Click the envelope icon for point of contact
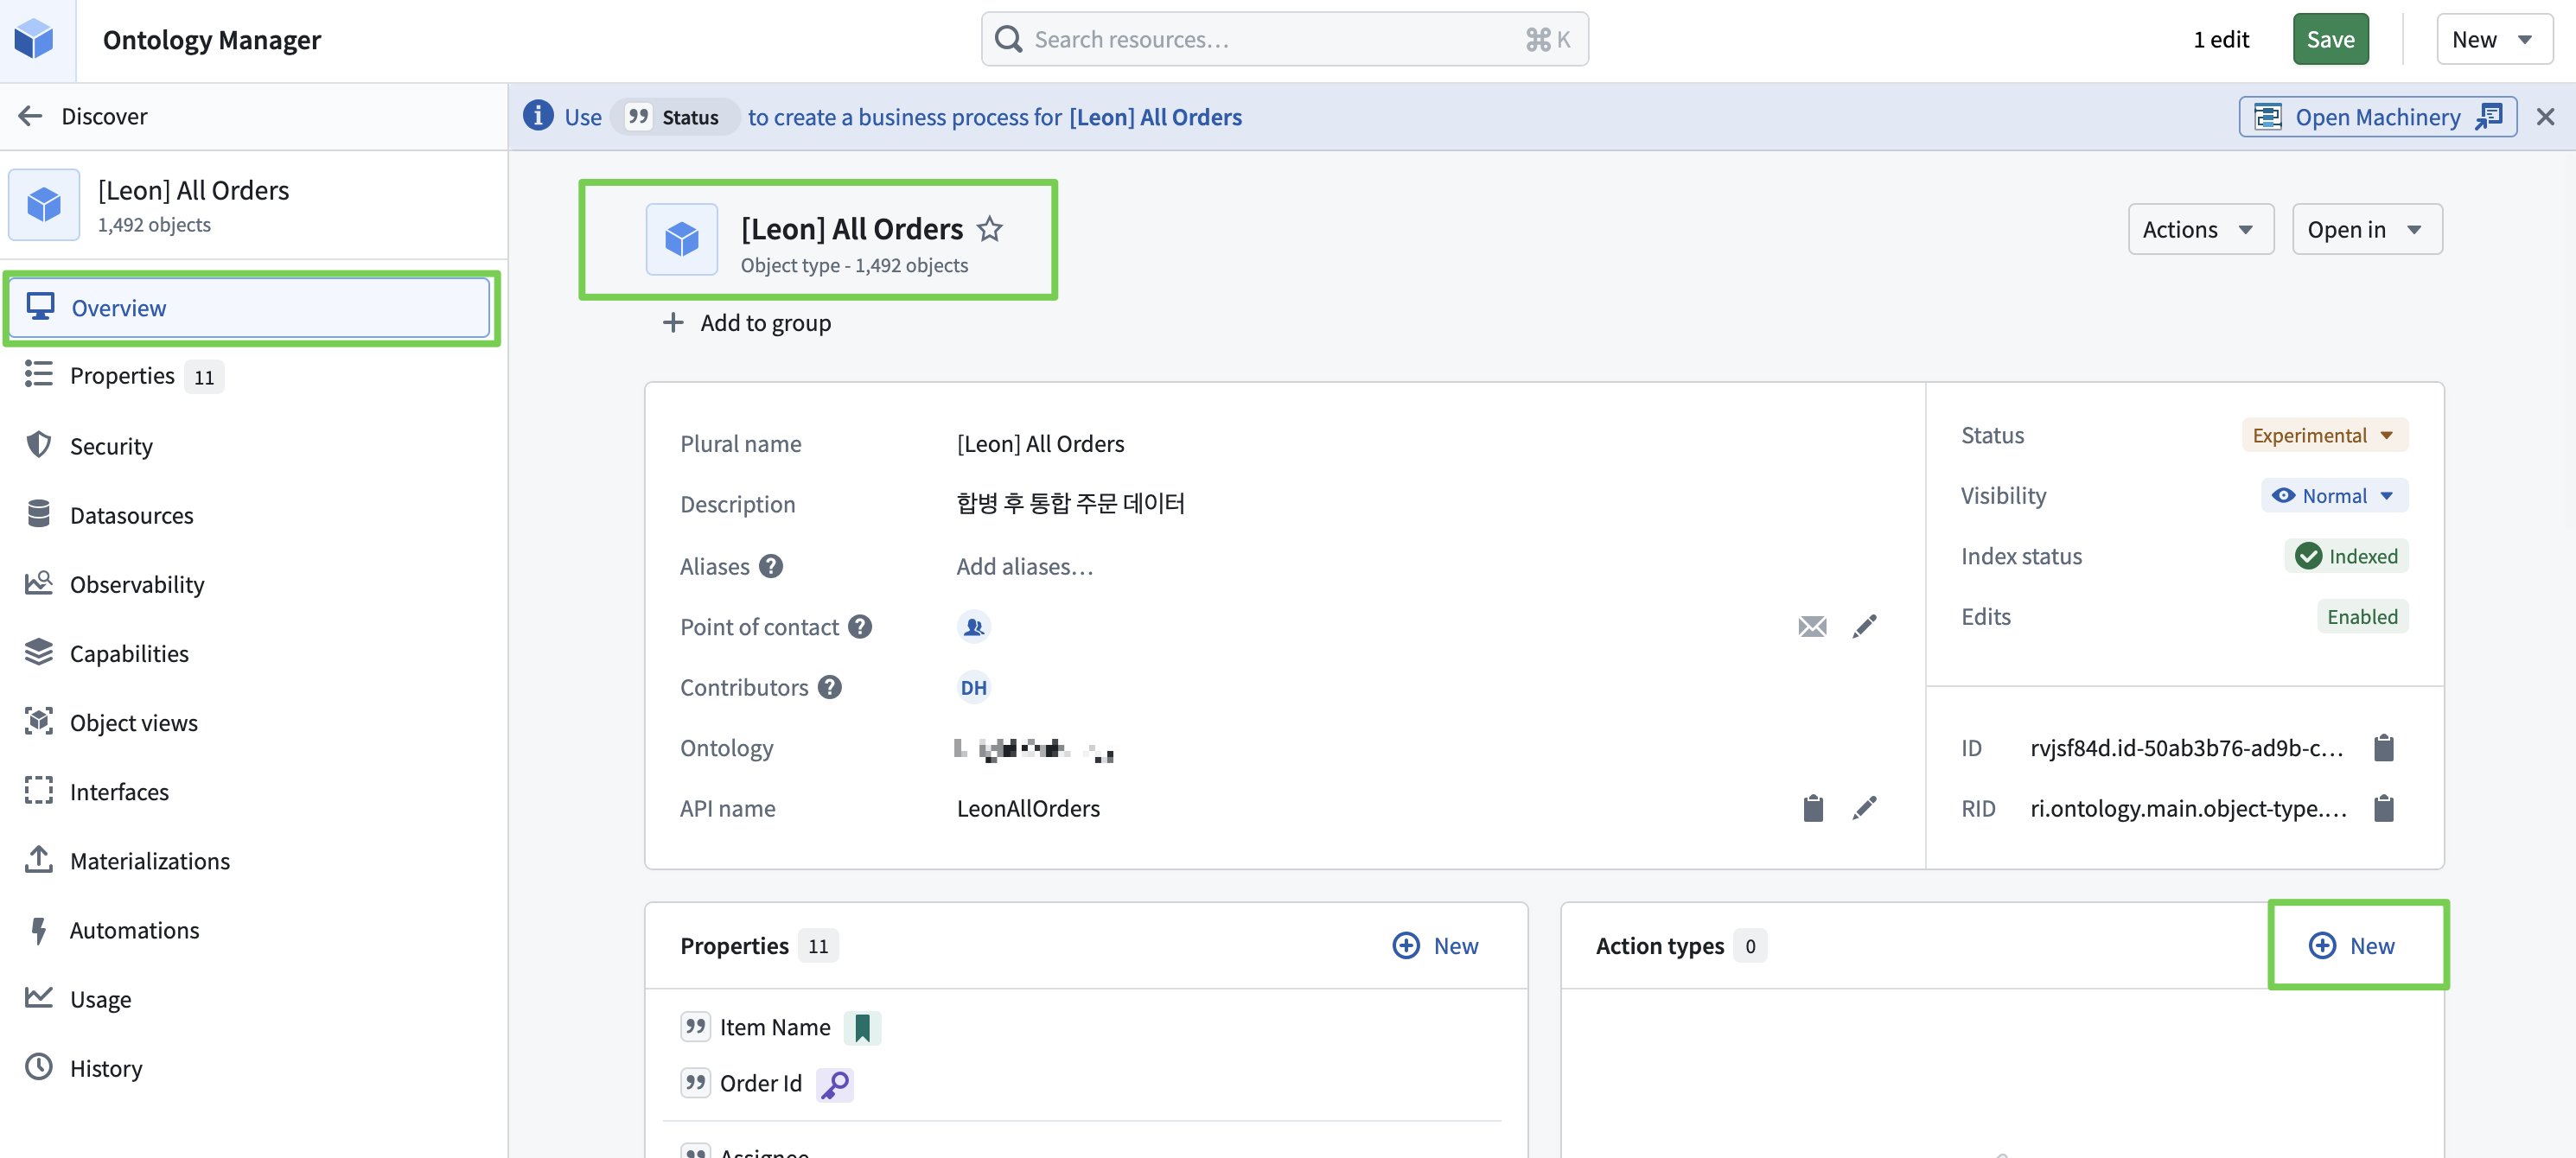2576x1158 pixels. point(1812,627)
